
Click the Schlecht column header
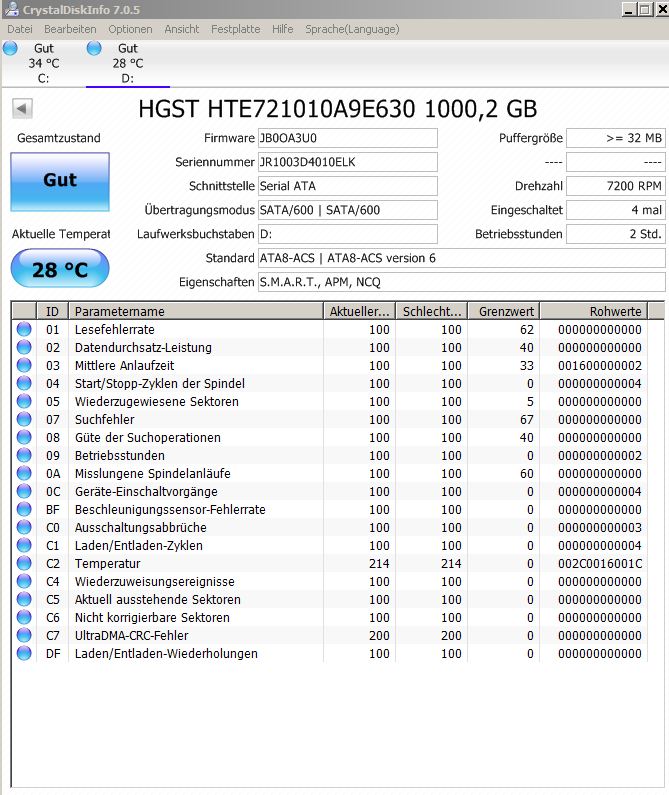coord(432,311)
